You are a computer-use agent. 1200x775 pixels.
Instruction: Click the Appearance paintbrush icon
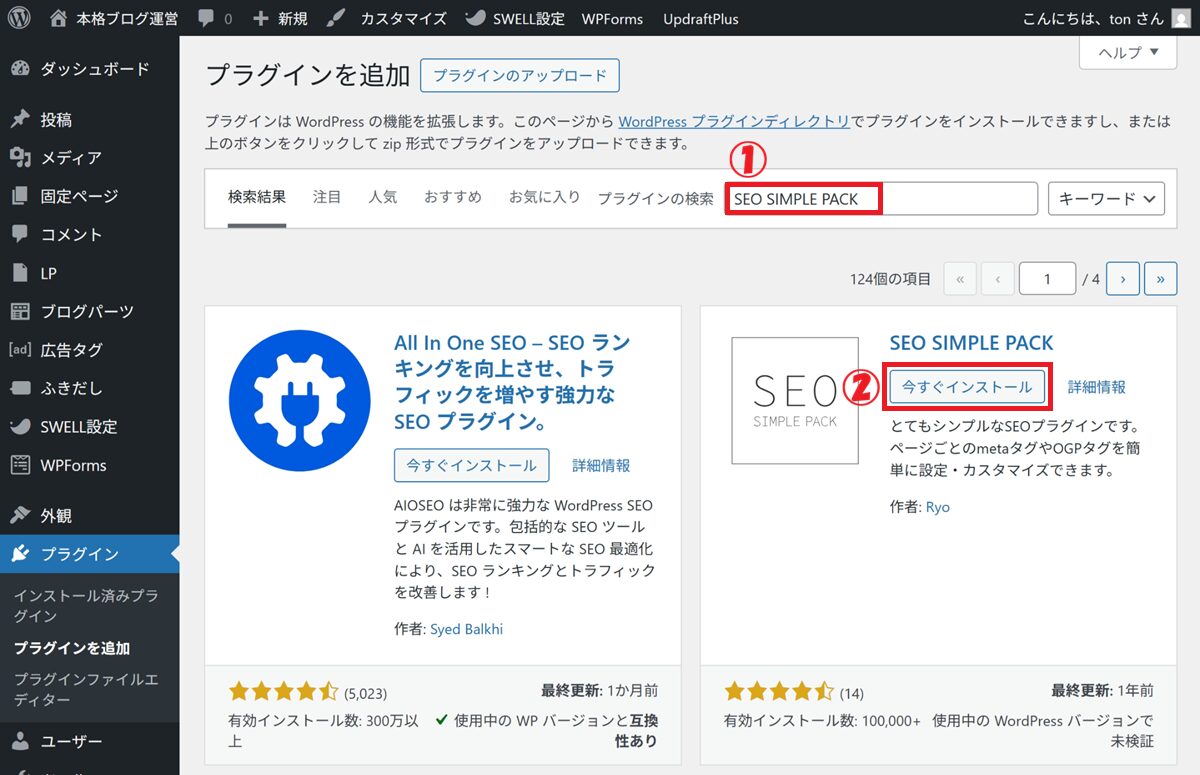pos(19,516)
